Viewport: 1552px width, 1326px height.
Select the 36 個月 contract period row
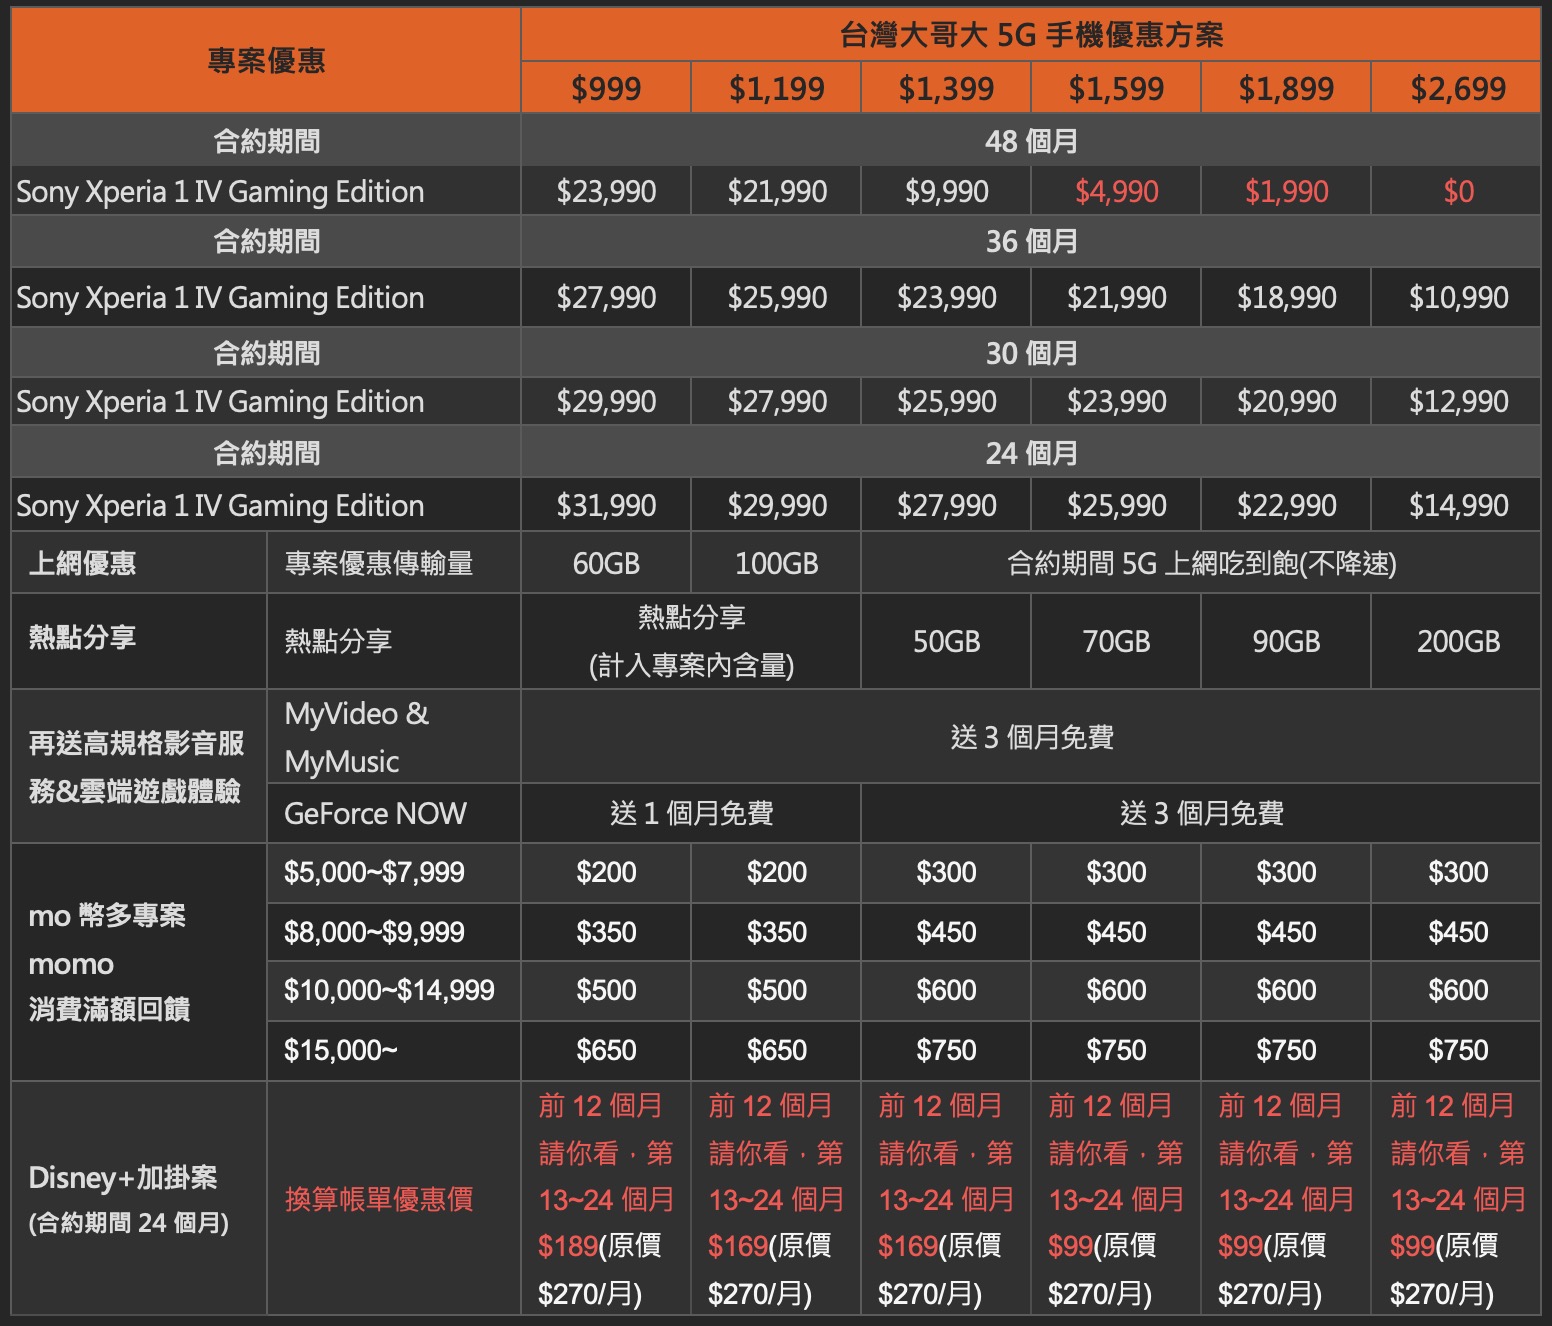point(1030,241)
